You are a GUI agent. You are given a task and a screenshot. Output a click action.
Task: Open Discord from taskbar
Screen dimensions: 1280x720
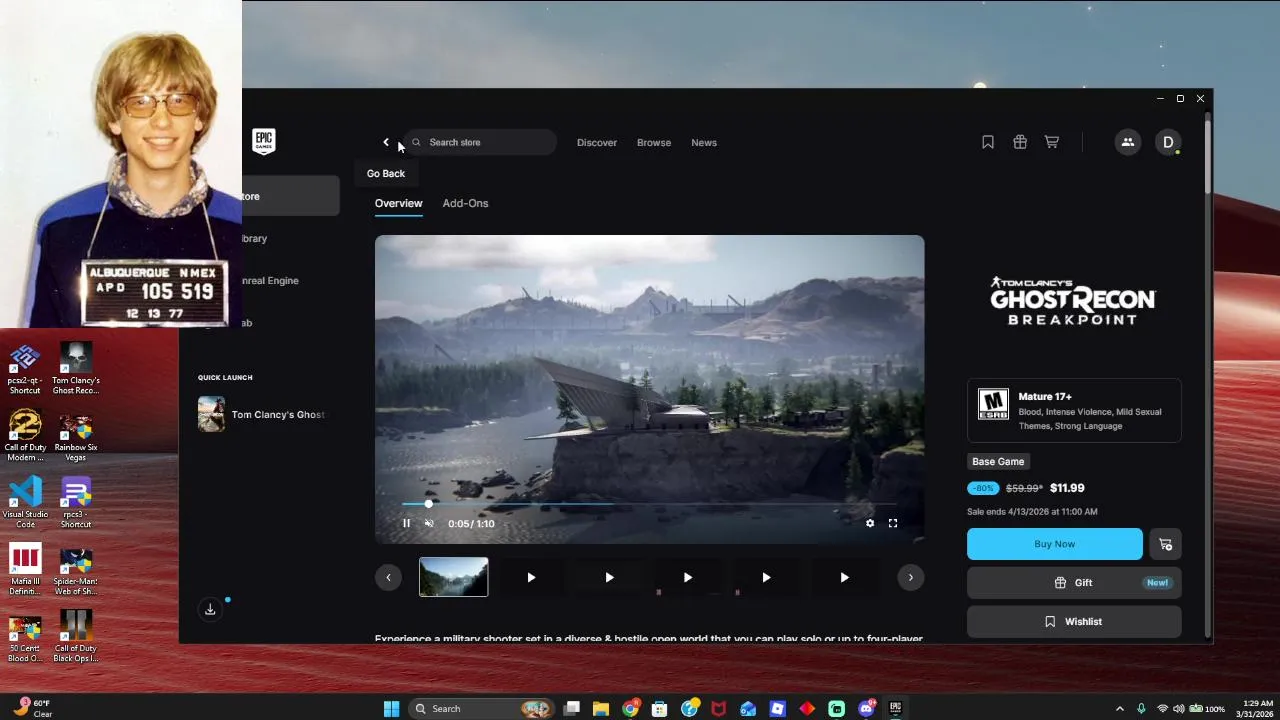866,709
